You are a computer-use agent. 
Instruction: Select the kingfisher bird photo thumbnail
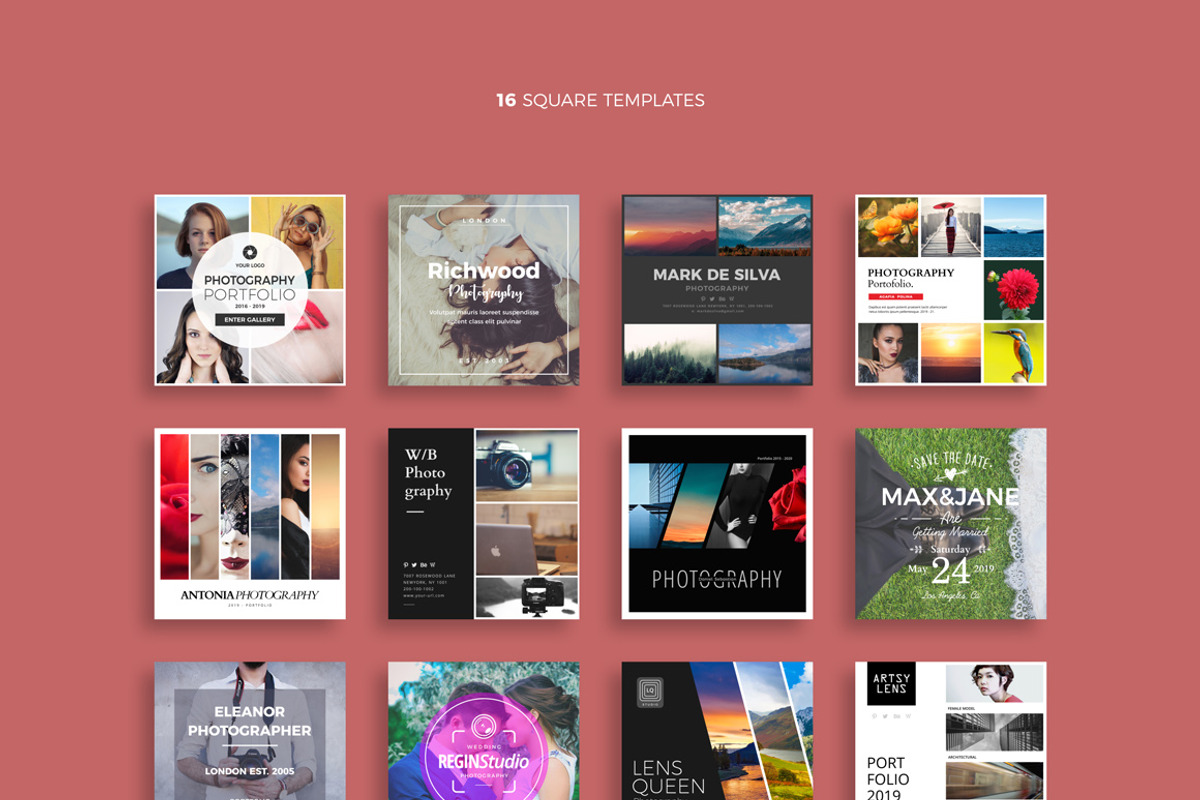(1017, 352)
